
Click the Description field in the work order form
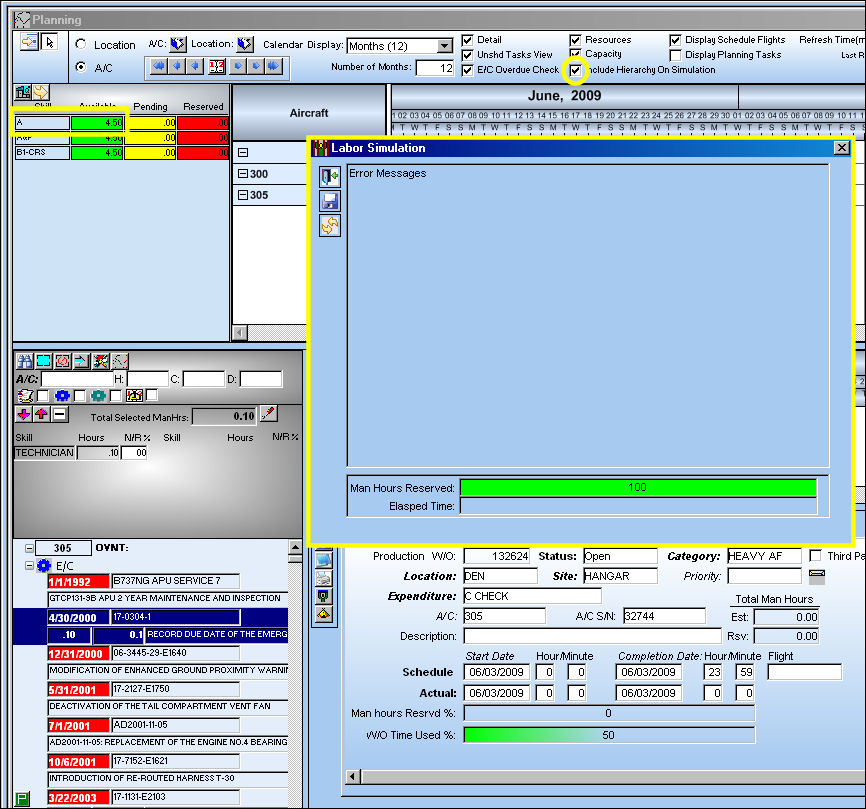[x=592, y=636]
